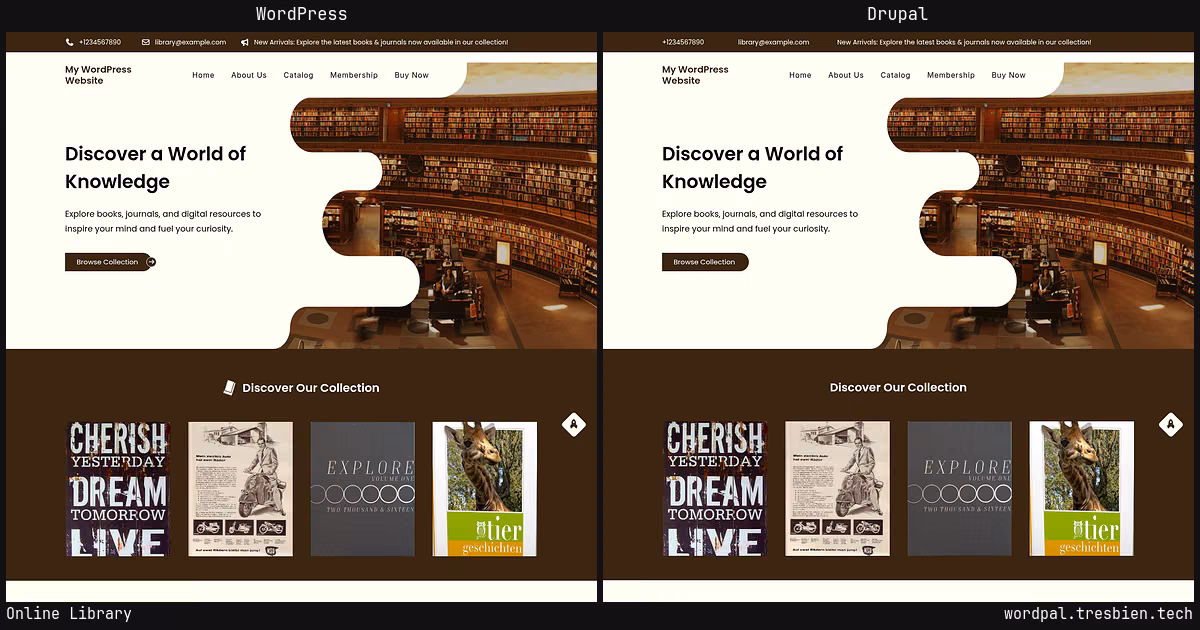Click the envelope email icon in WordPress top bar
This screenshot has height=630, width=1200.
tap(146, 42)
